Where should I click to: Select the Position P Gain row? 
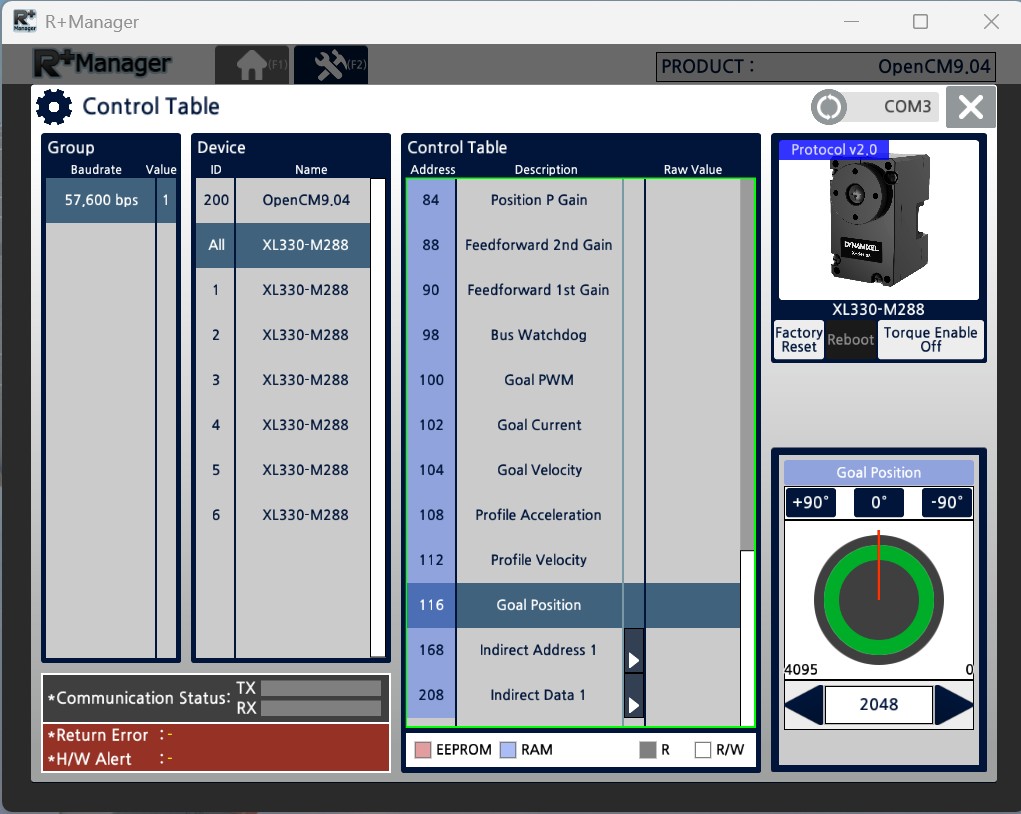tap(573, 201)
